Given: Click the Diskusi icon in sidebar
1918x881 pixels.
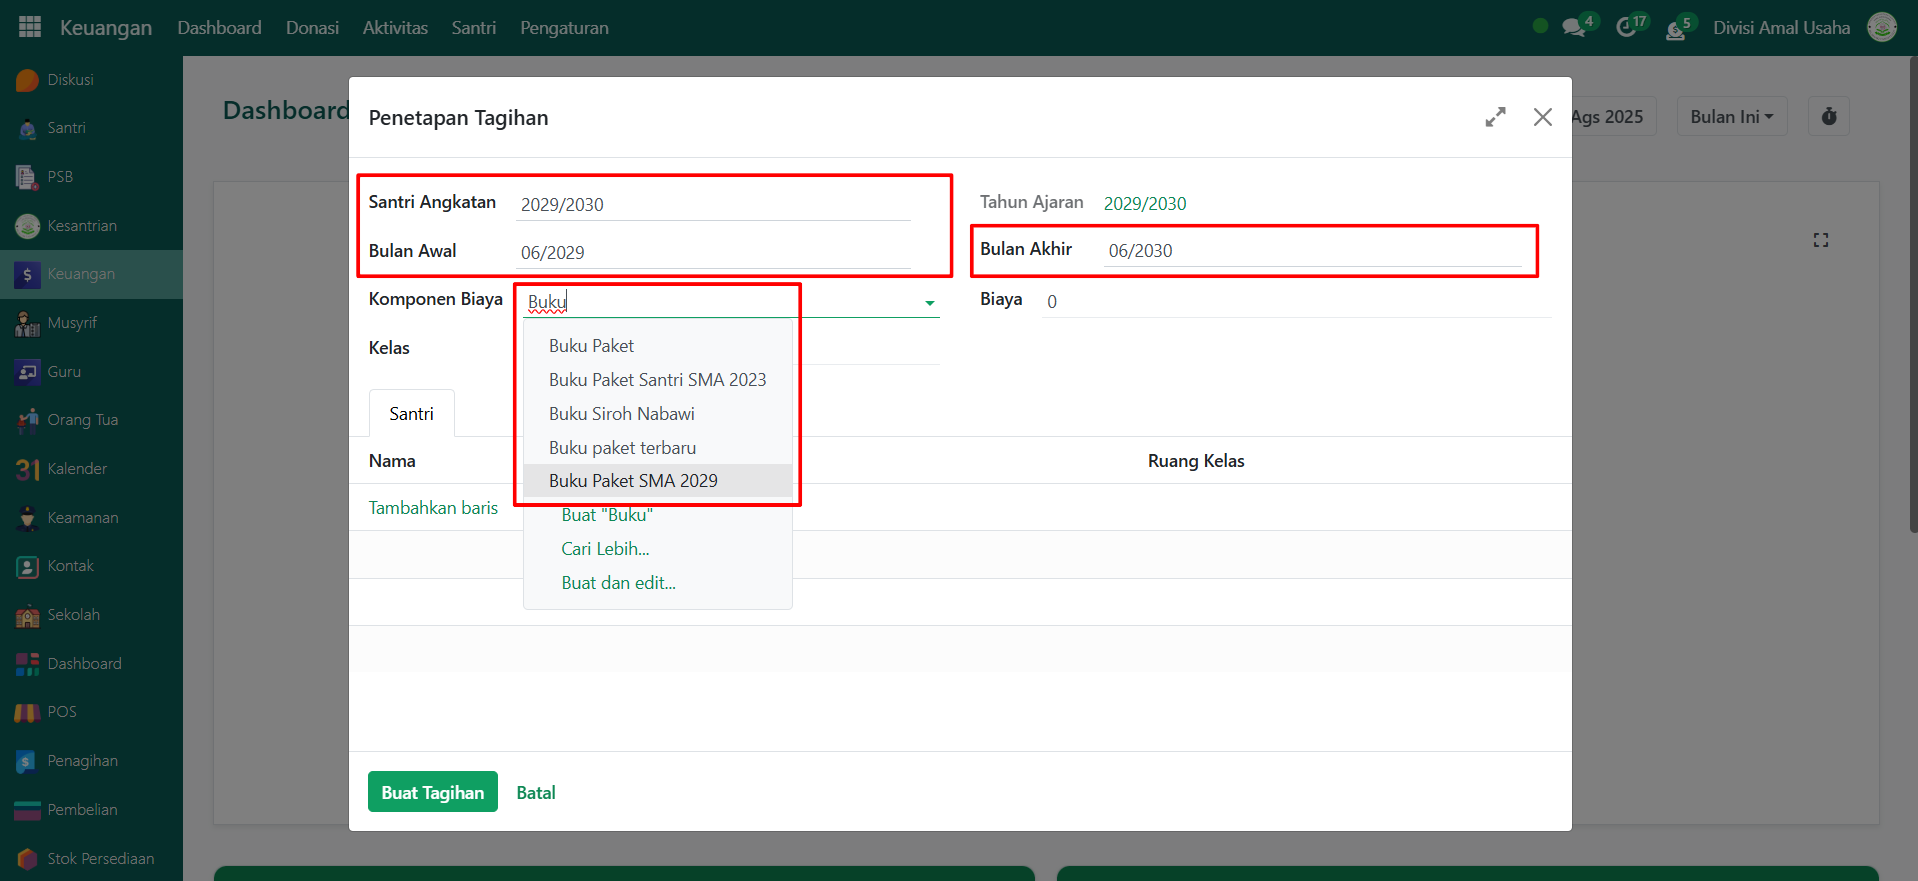Looking at the screenshot, I should coord(28,80).
